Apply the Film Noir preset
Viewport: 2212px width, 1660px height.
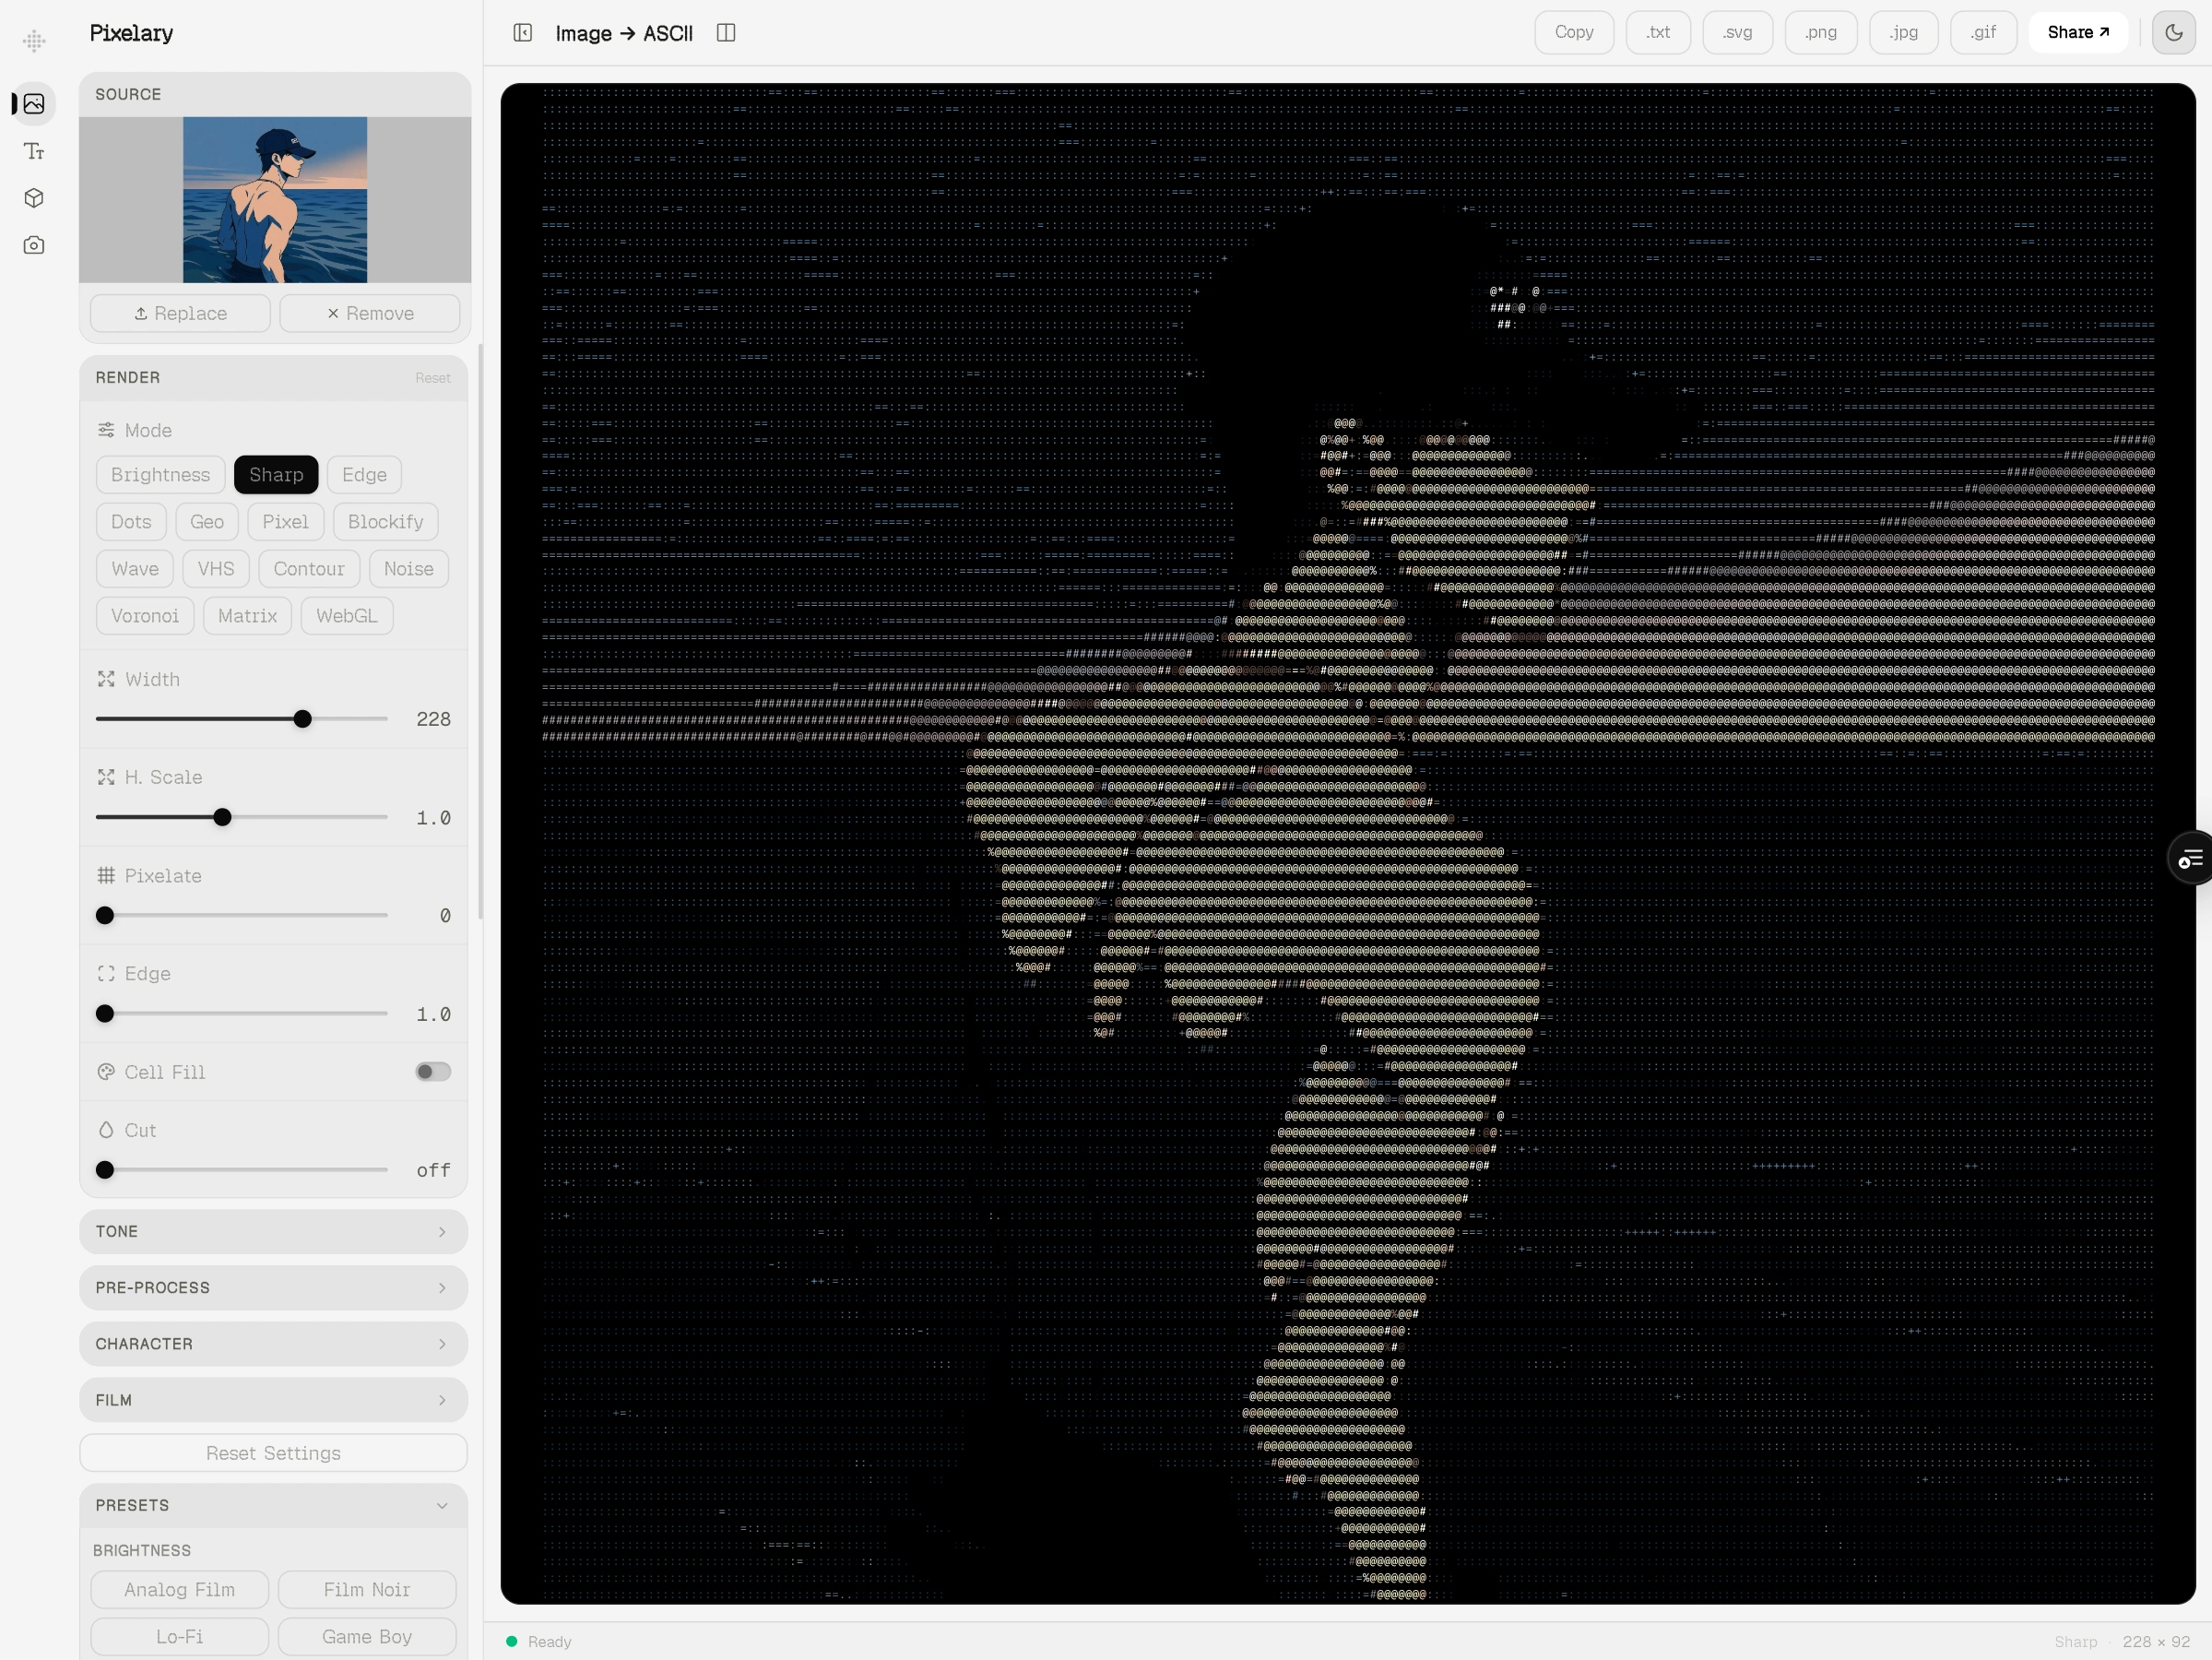[x=367, y=1590]
